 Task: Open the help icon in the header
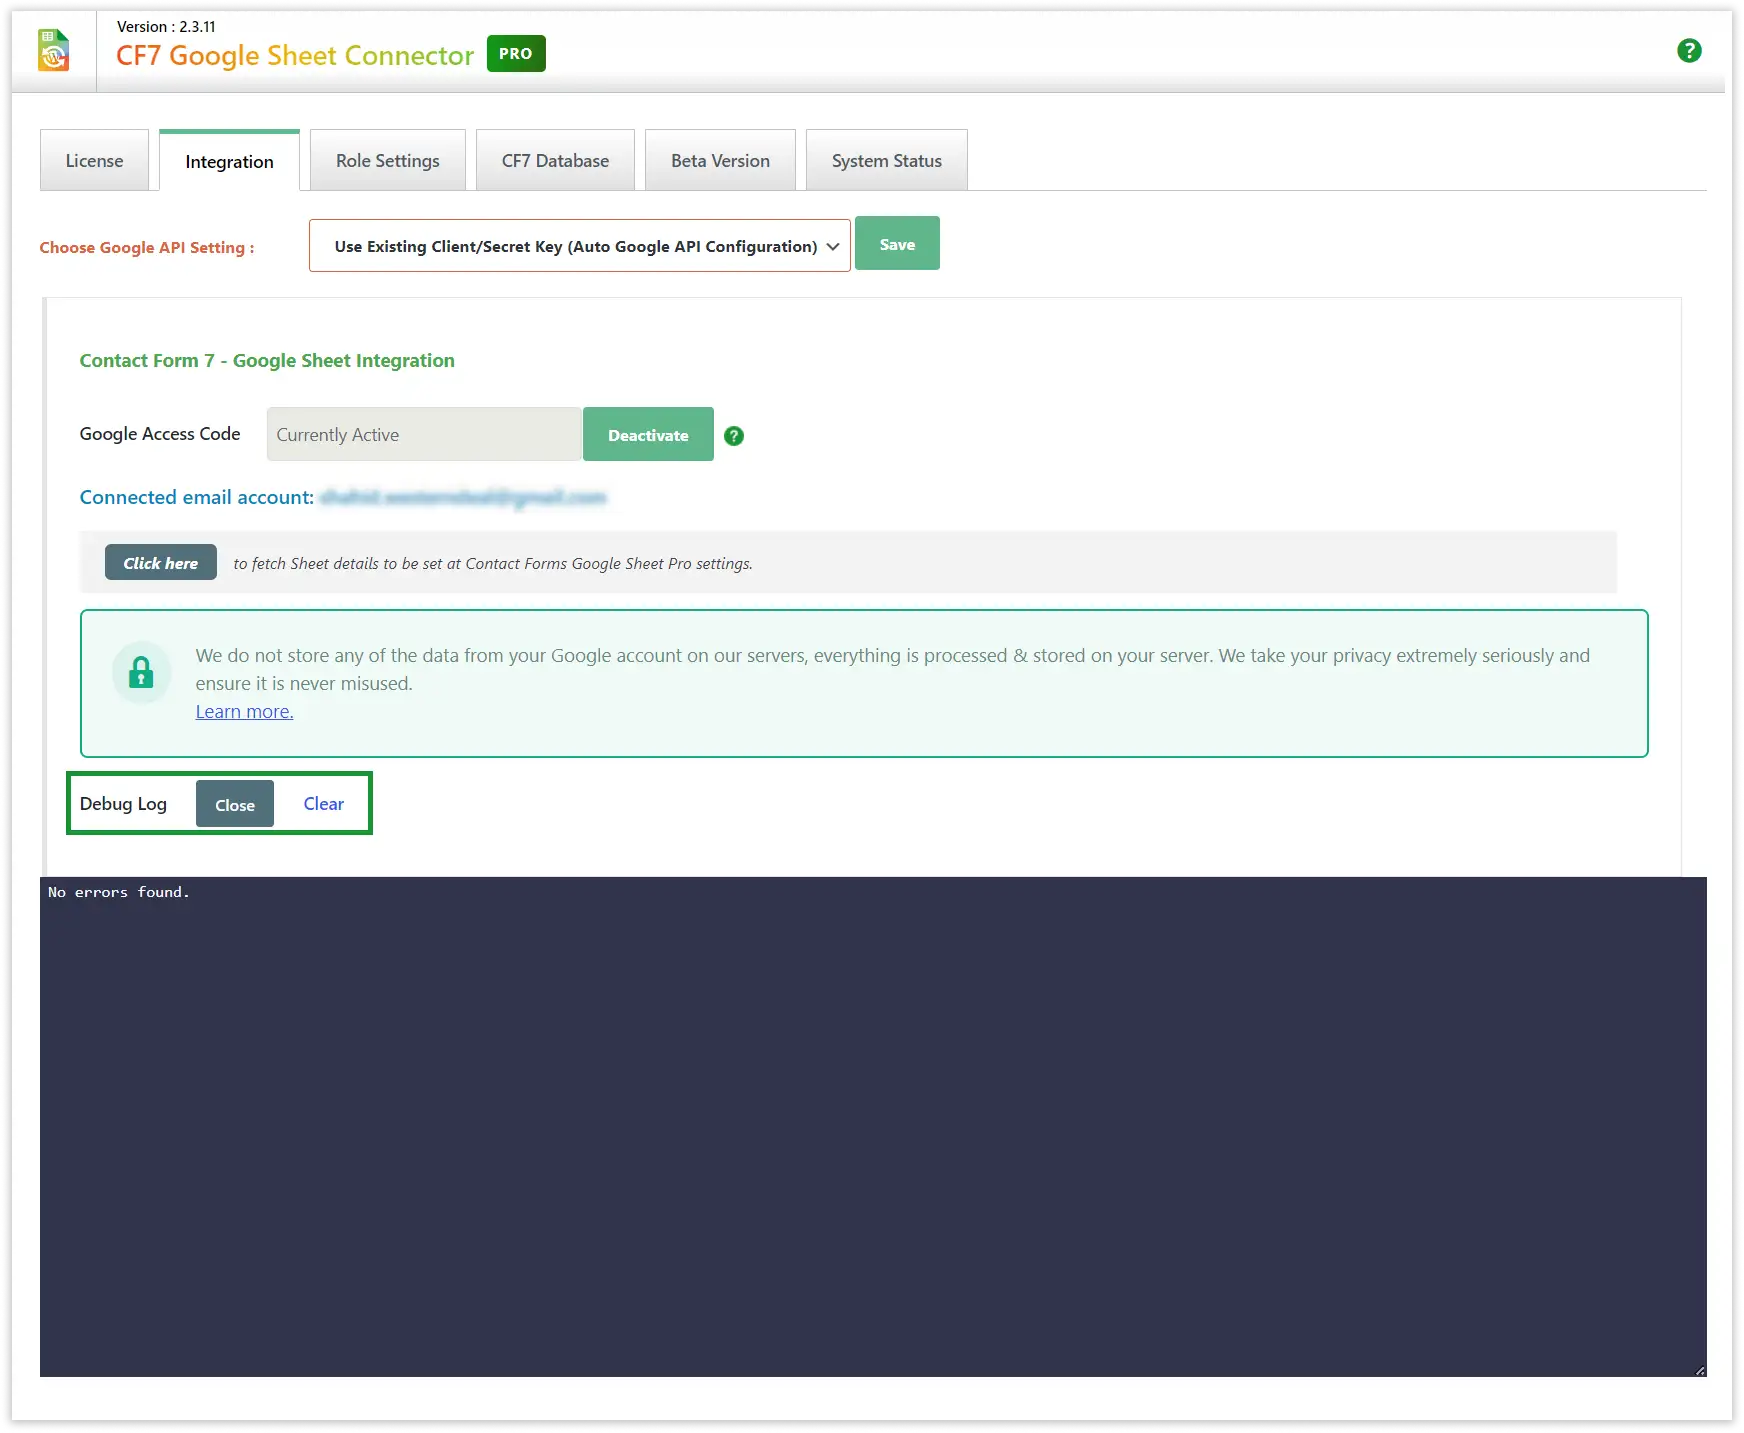tap(1689, 51)
